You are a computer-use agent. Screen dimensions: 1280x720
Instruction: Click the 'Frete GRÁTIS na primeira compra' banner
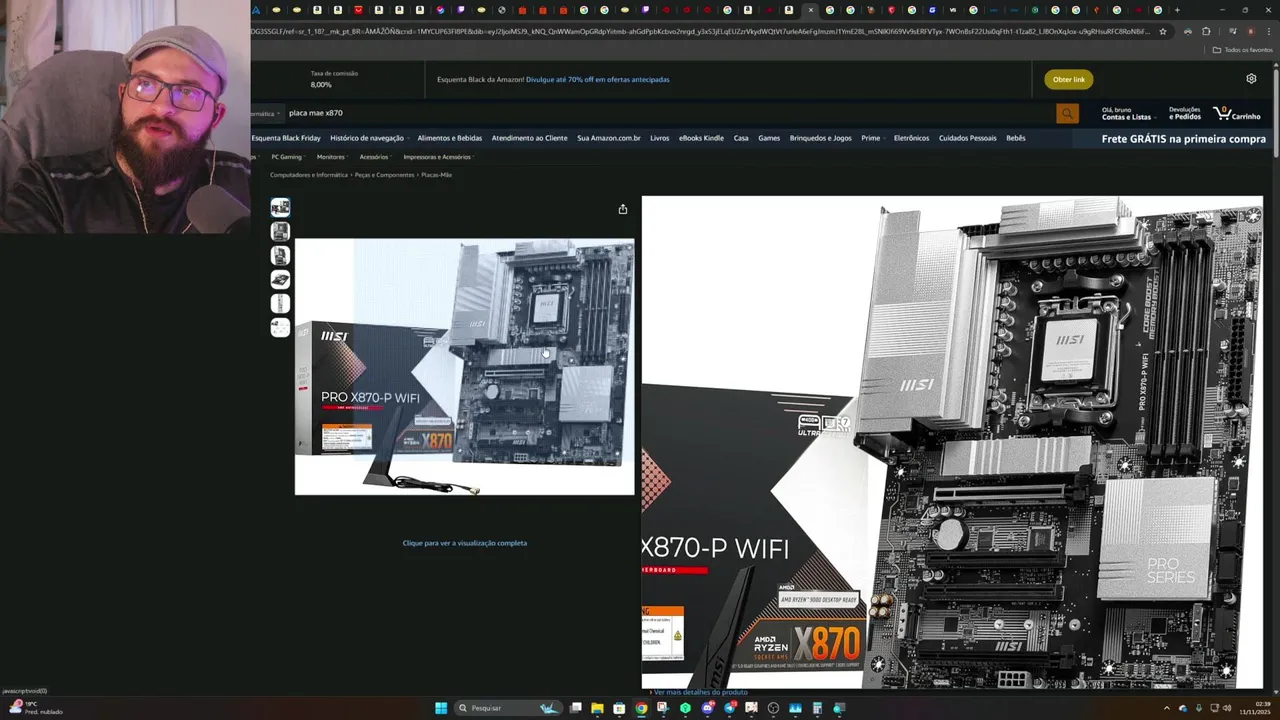[x=1184, y=139]
